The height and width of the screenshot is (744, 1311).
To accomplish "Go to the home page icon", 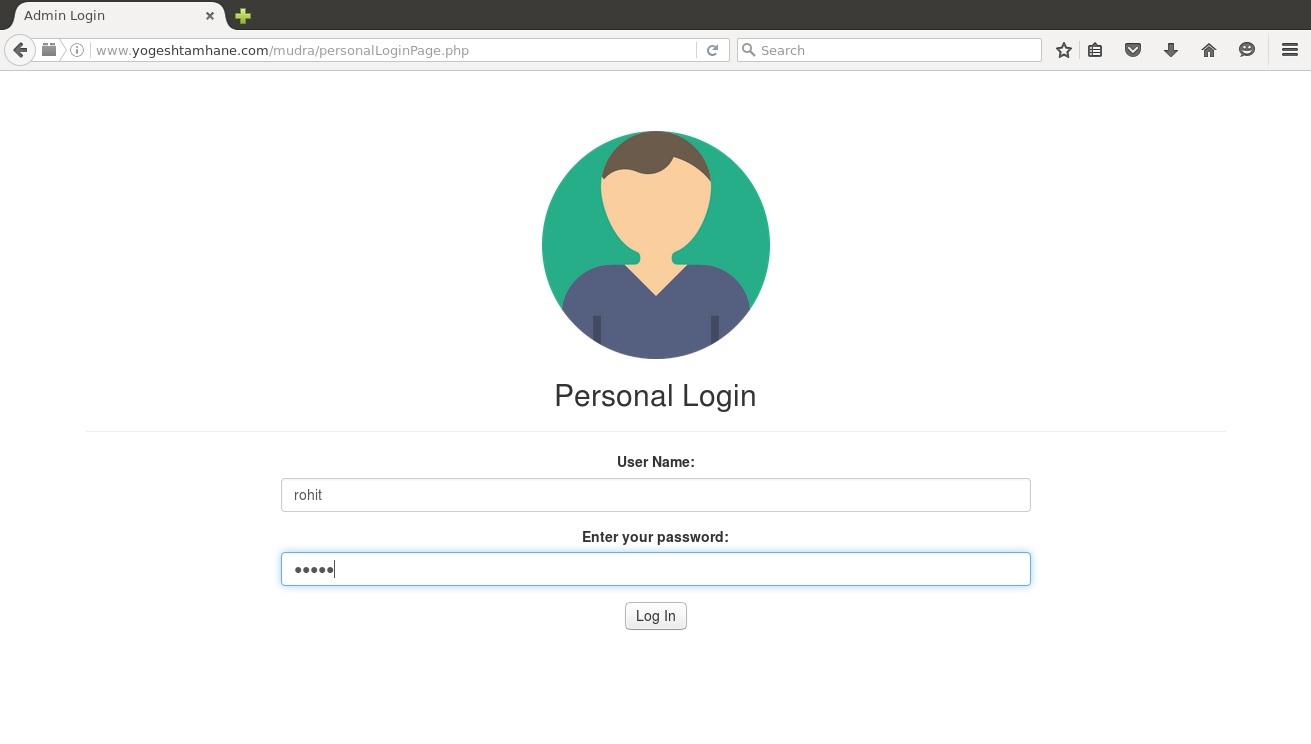I will point(1209,50).
